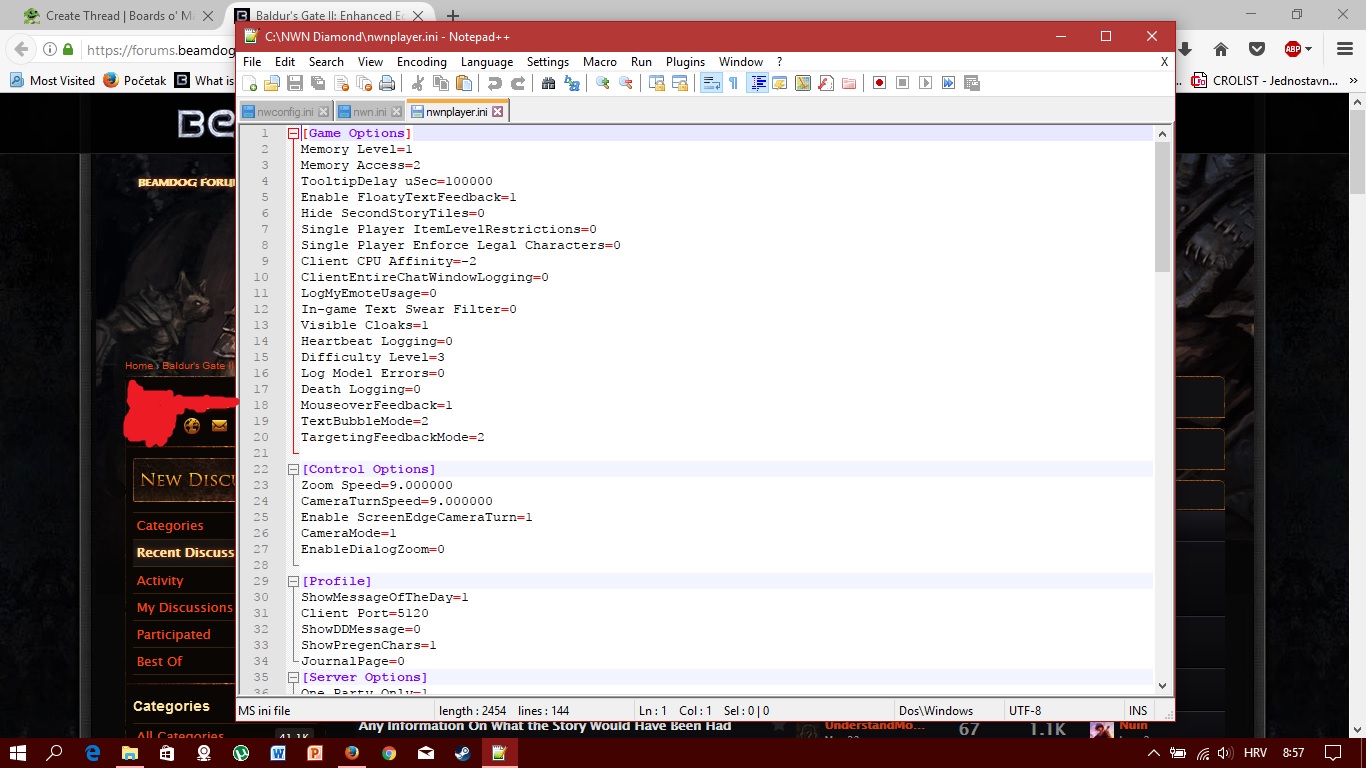Open the Plugins menu
The height and width of the screenshot is (768, 1366).
(685, 61)
